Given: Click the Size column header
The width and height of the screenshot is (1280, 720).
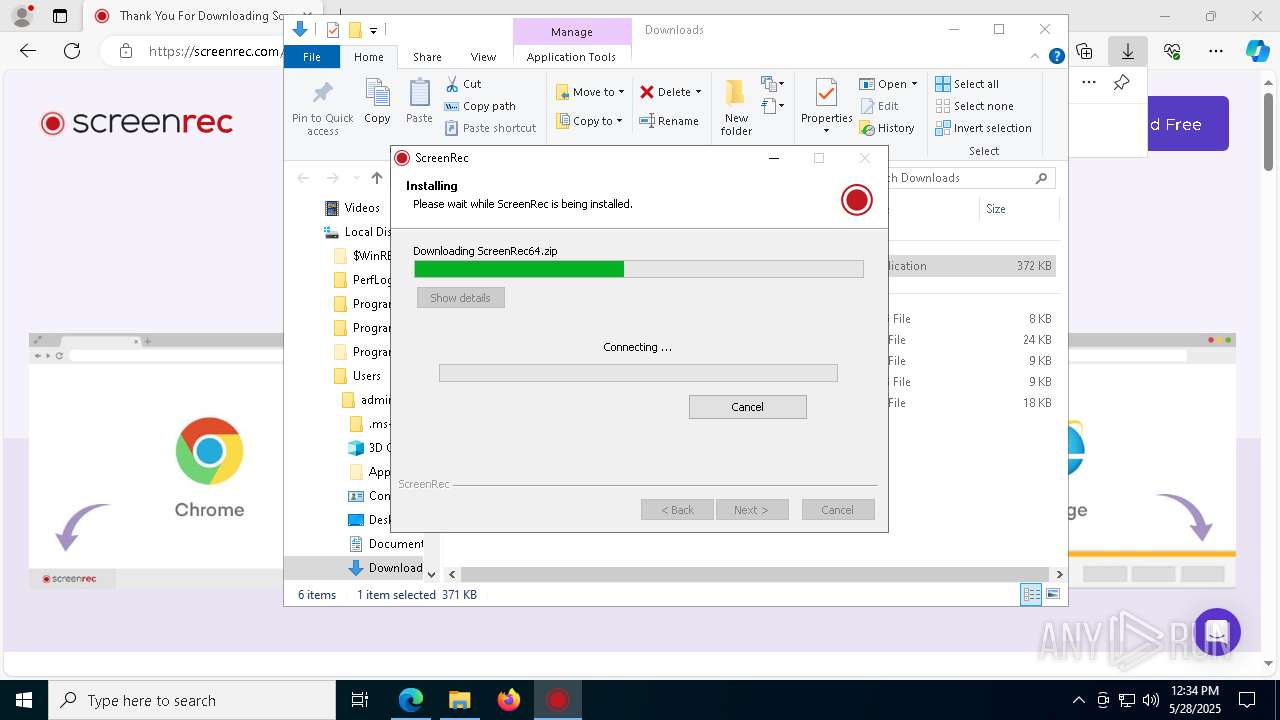Looking at the screenshot, I should click(996, 209).
